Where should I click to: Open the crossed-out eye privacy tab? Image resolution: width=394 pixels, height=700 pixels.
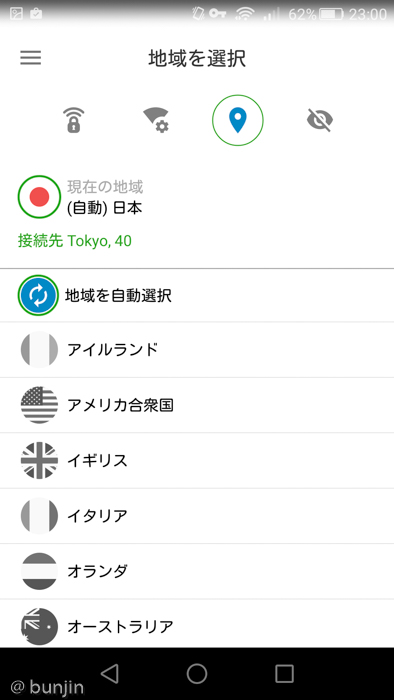320,120
